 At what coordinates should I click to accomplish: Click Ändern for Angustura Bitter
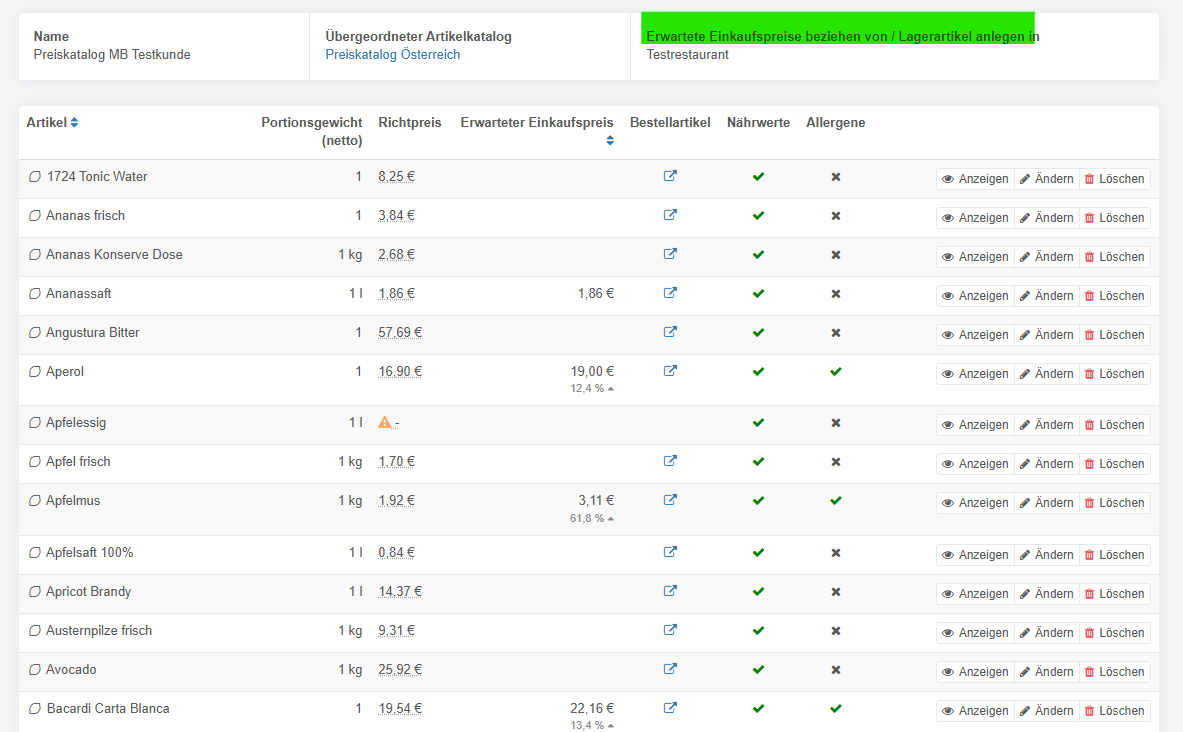point(1046,335)
